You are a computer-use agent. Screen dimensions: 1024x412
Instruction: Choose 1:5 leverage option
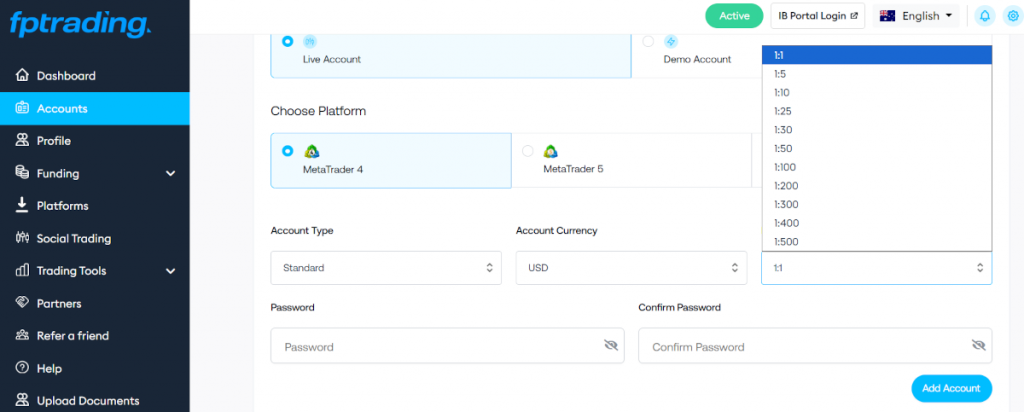click(x=876, y=74)
